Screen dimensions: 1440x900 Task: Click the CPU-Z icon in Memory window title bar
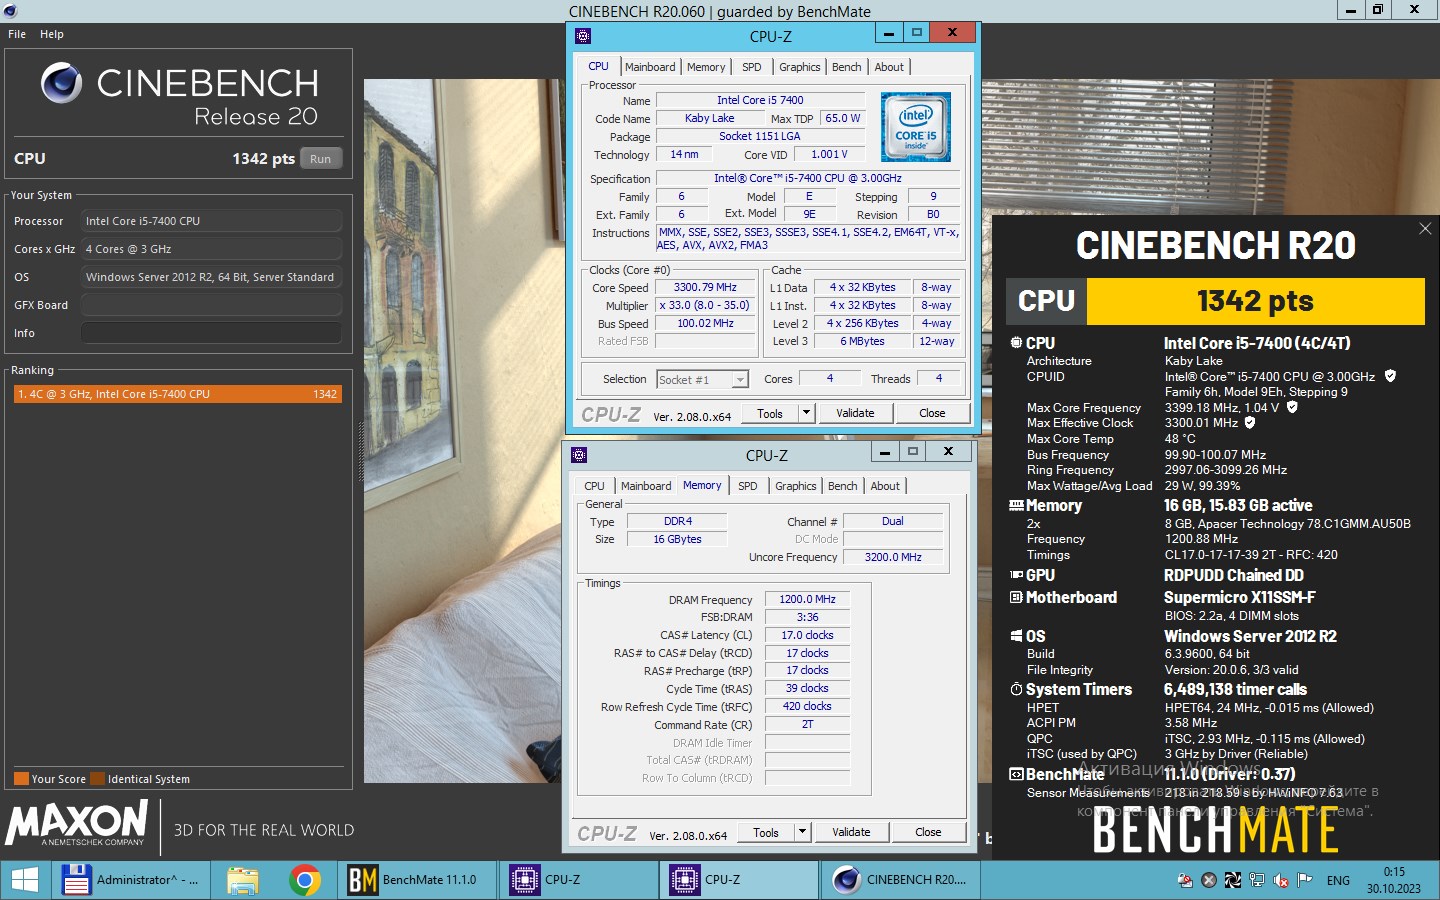click(579, 455)
